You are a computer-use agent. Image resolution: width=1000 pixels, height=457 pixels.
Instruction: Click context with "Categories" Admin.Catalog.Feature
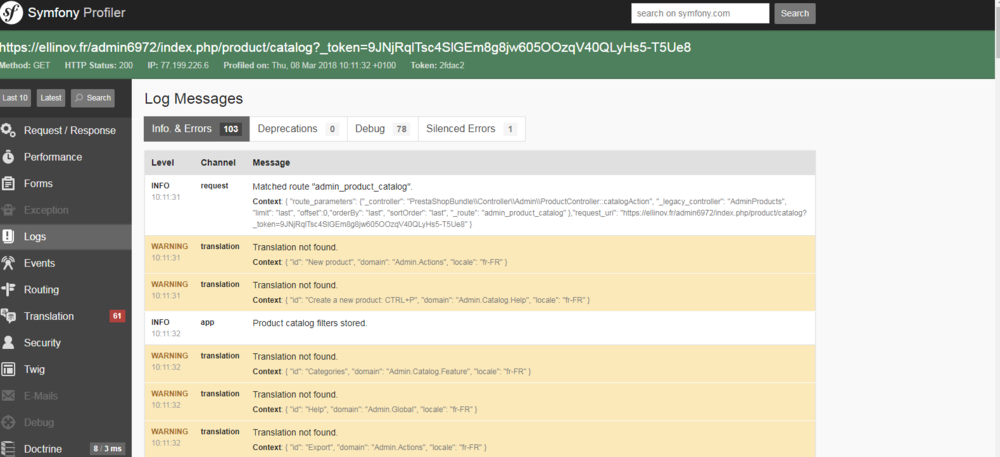pyautogui.click(x=392, y=371)
